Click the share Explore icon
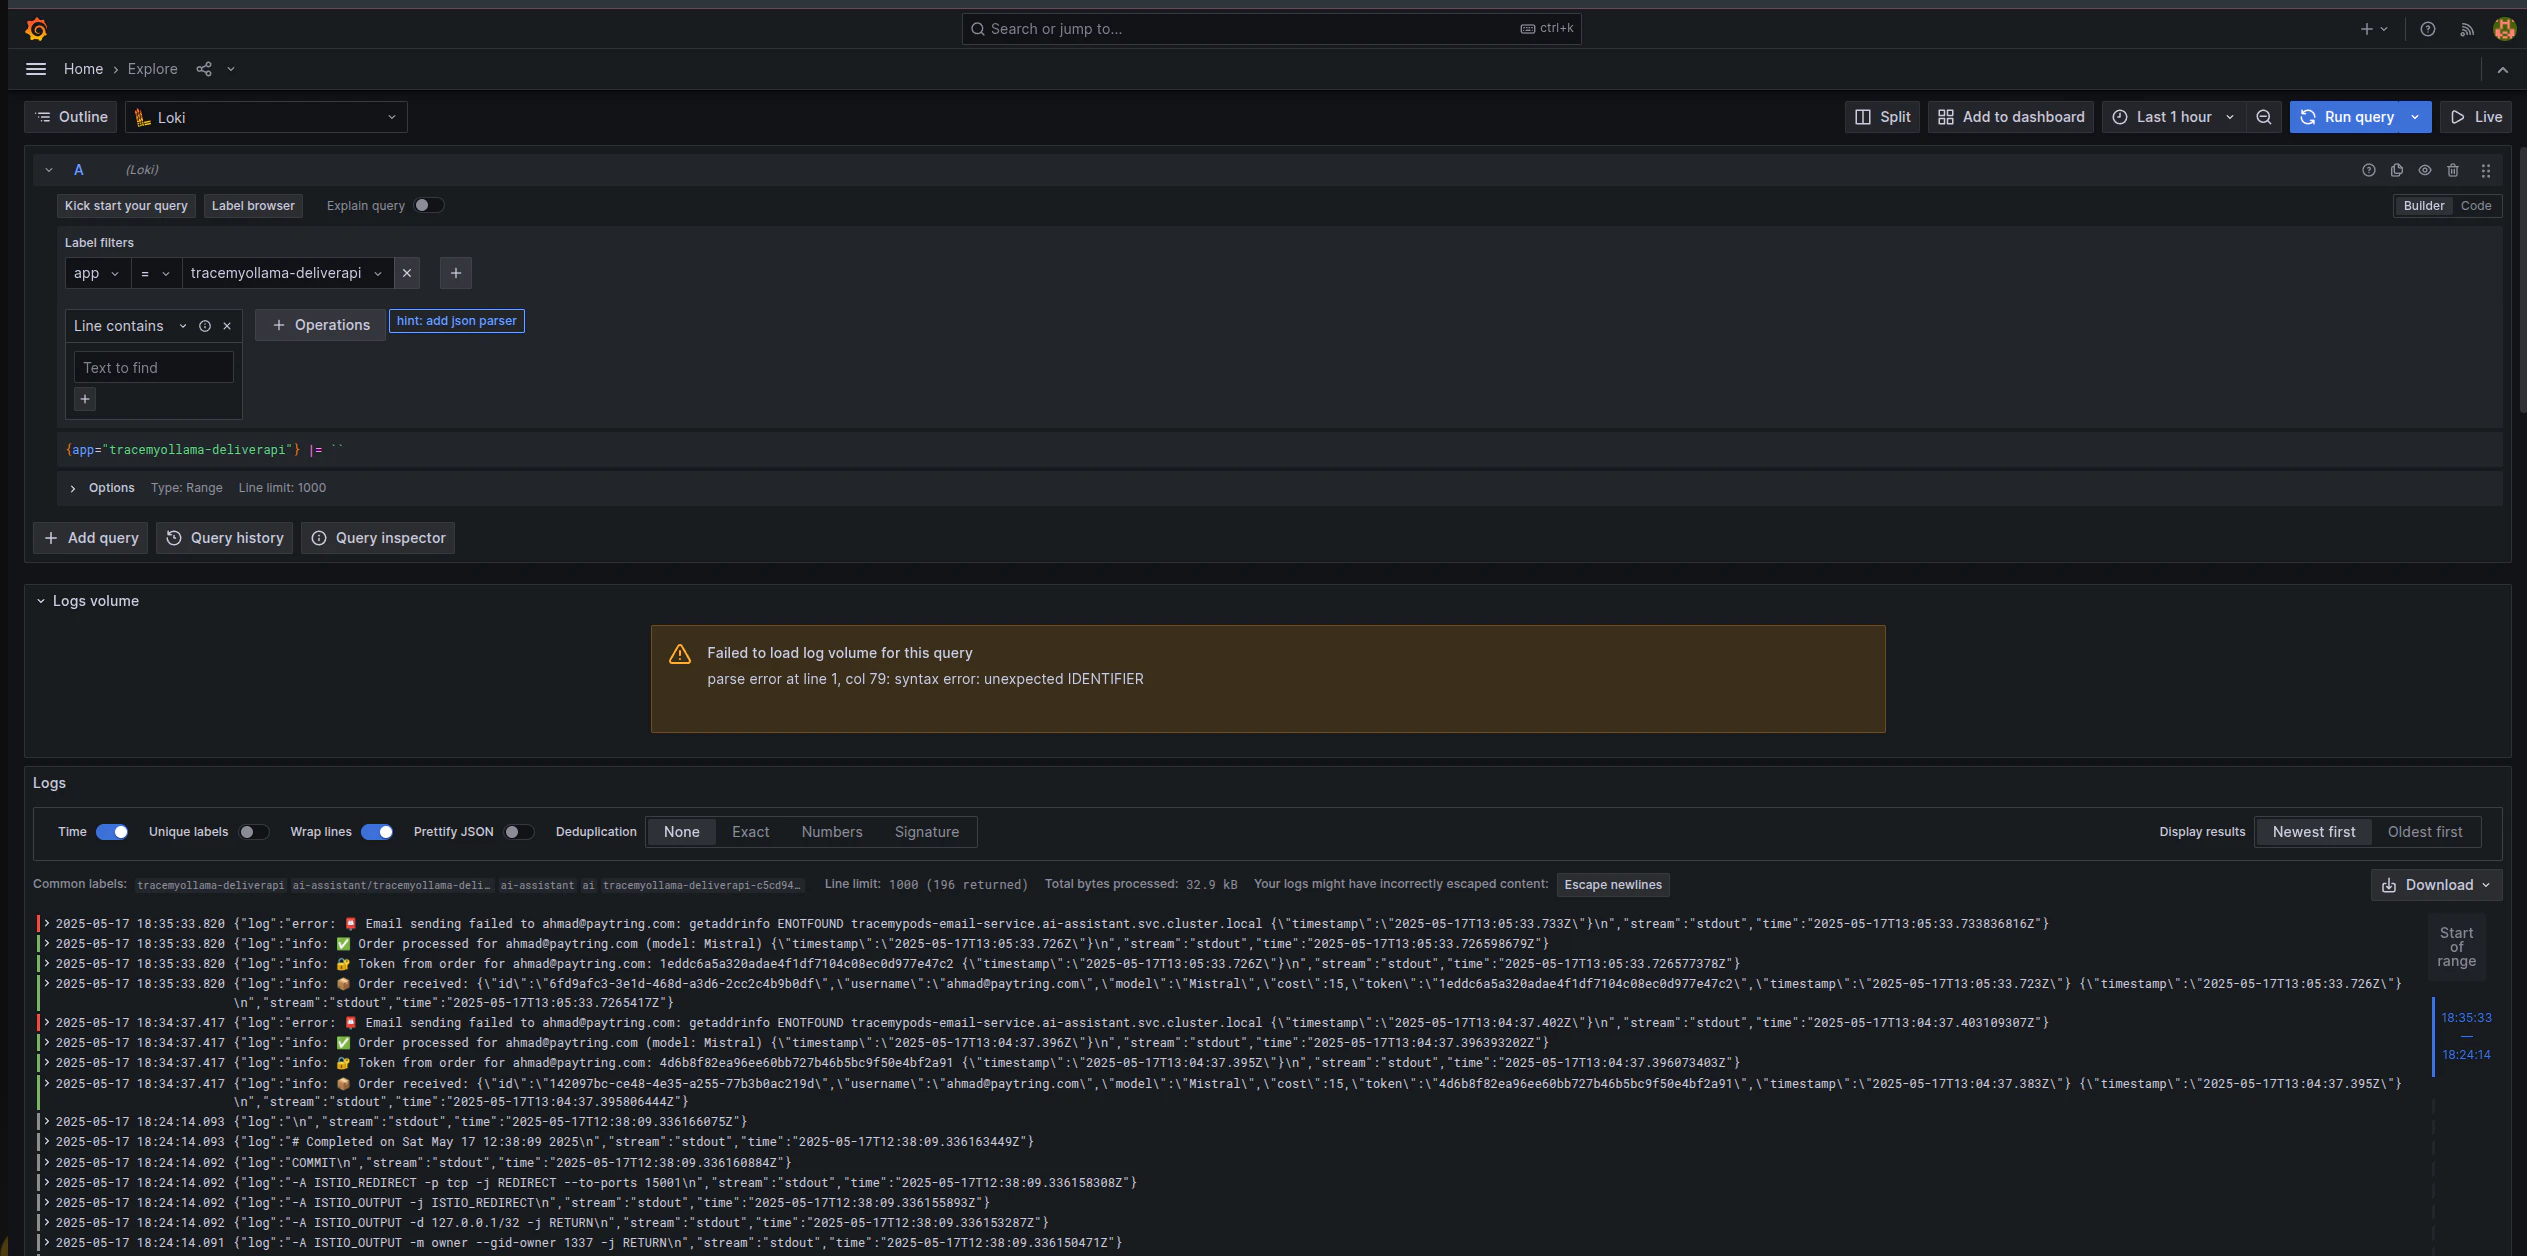 pos(204,69)
